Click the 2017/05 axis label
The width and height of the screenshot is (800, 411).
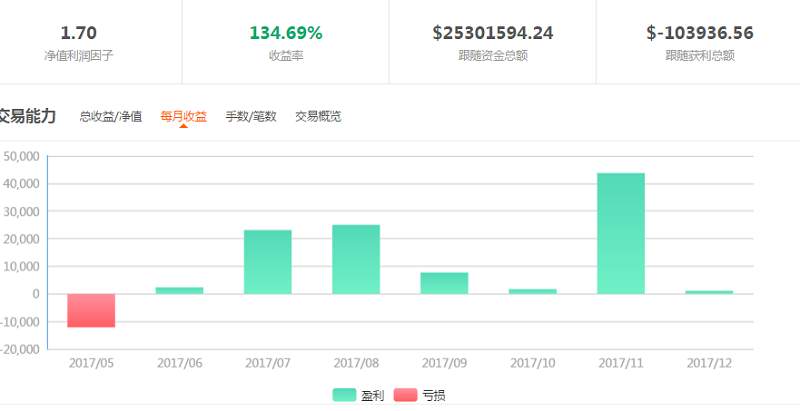(x=91, y=363)
